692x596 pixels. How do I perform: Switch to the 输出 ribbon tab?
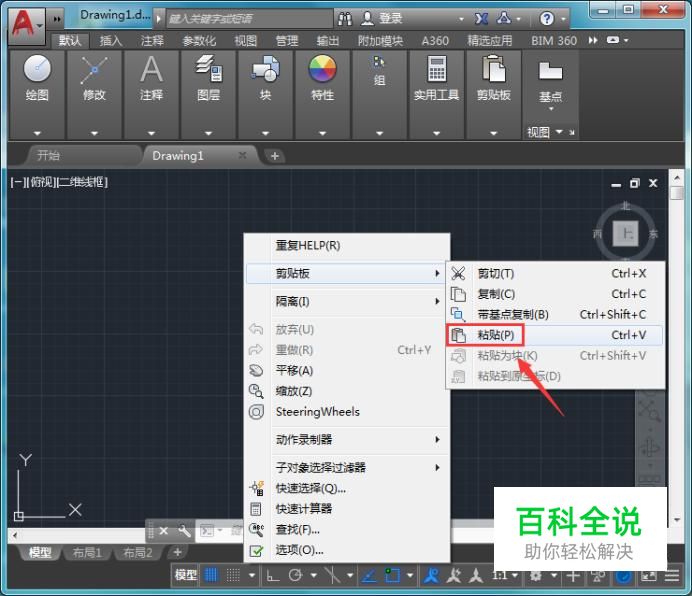[x=328, y=41]
